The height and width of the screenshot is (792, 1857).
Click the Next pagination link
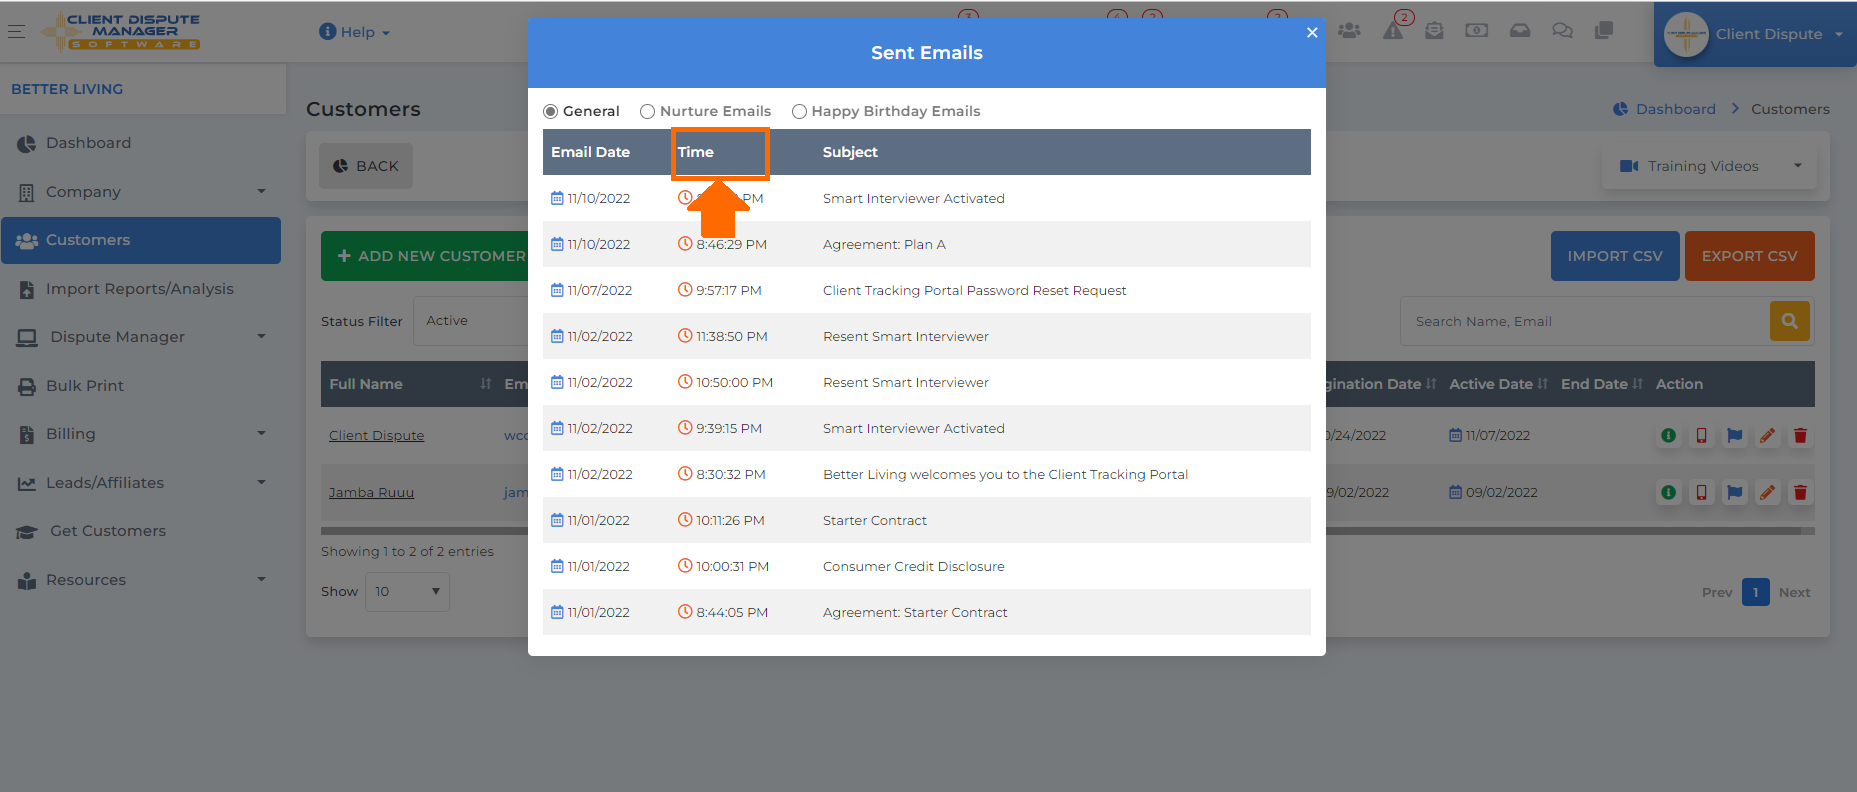pyautogui.click(x=1794, y=593)
